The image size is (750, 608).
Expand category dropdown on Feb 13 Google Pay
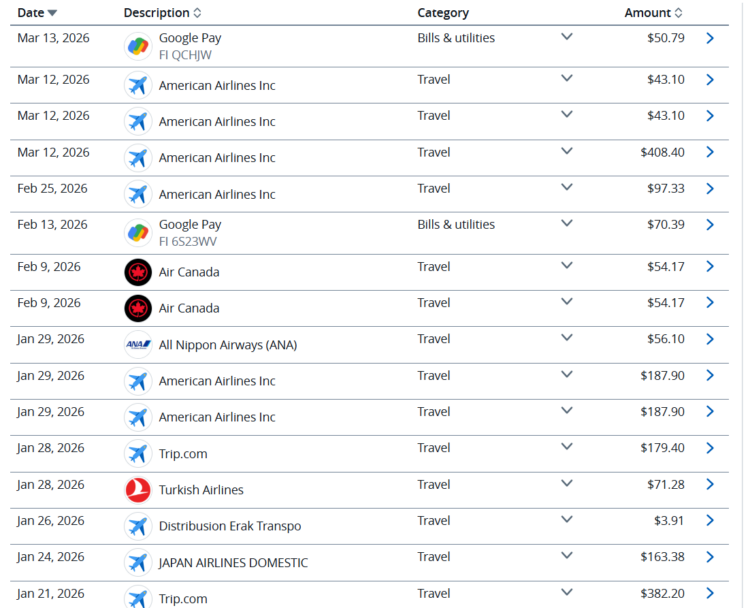point(567,223)
